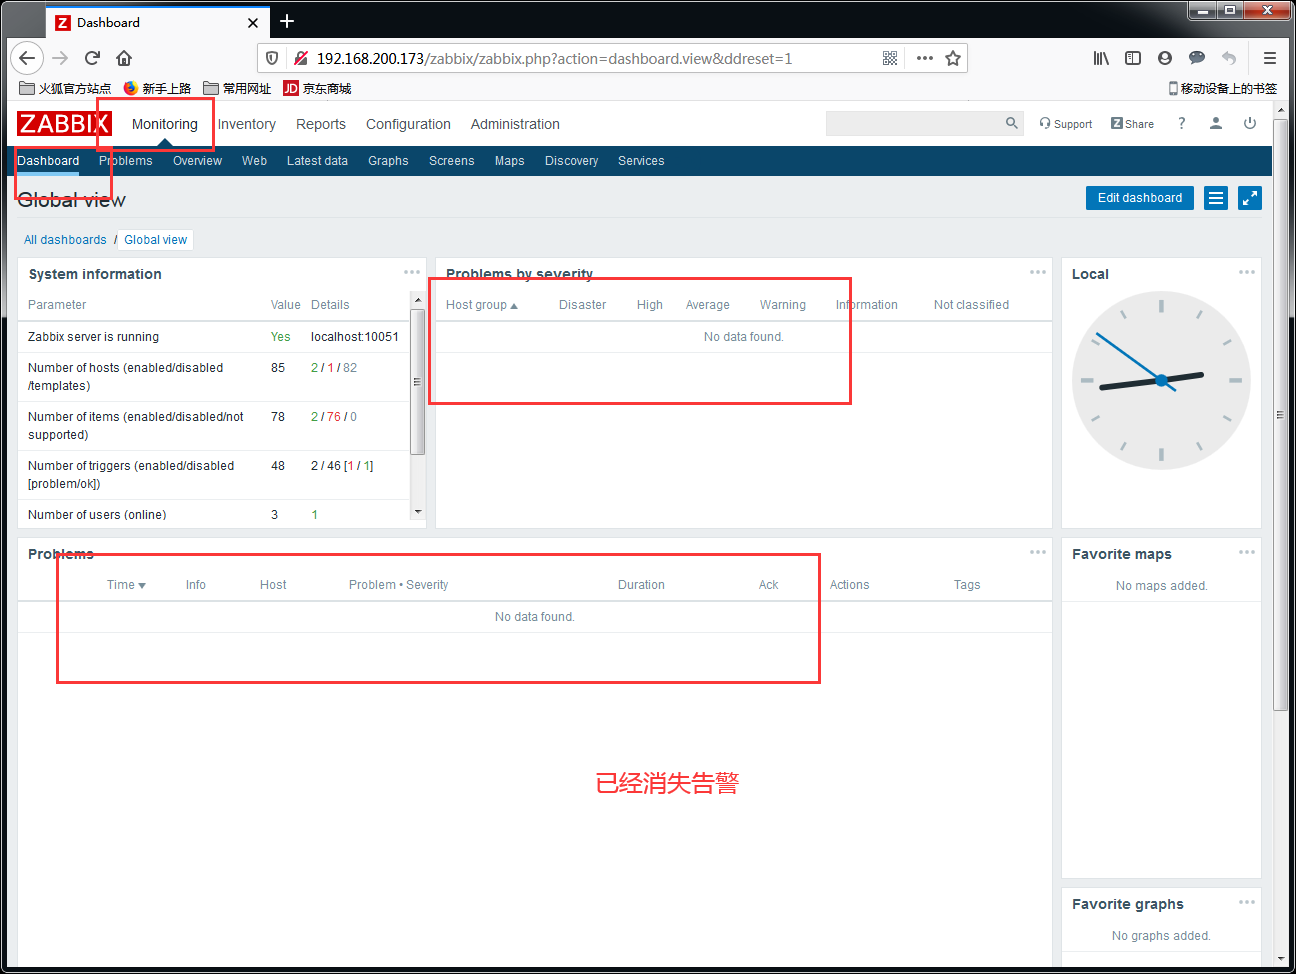Image resolution: width=1296 pixels, height=974 pixels.
Task: Open user profile icon
Action: tap(1216, 123)
